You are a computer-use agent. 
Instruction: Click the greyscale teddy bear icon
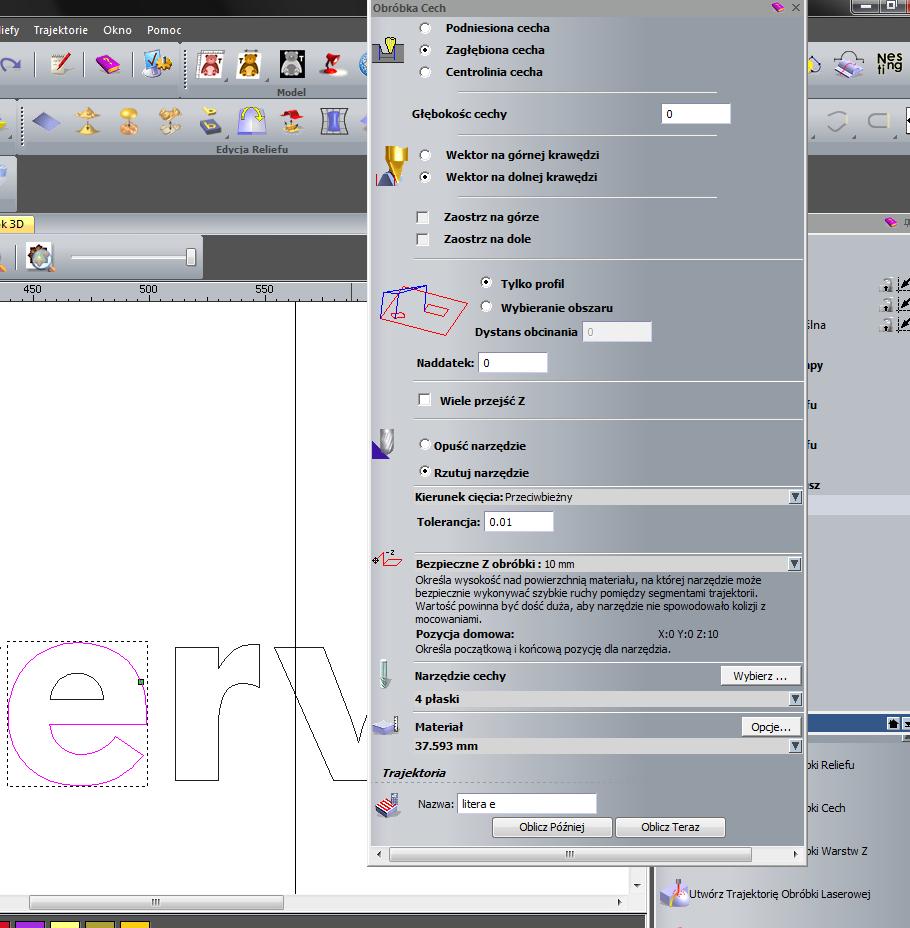click(x=292, y=65)
